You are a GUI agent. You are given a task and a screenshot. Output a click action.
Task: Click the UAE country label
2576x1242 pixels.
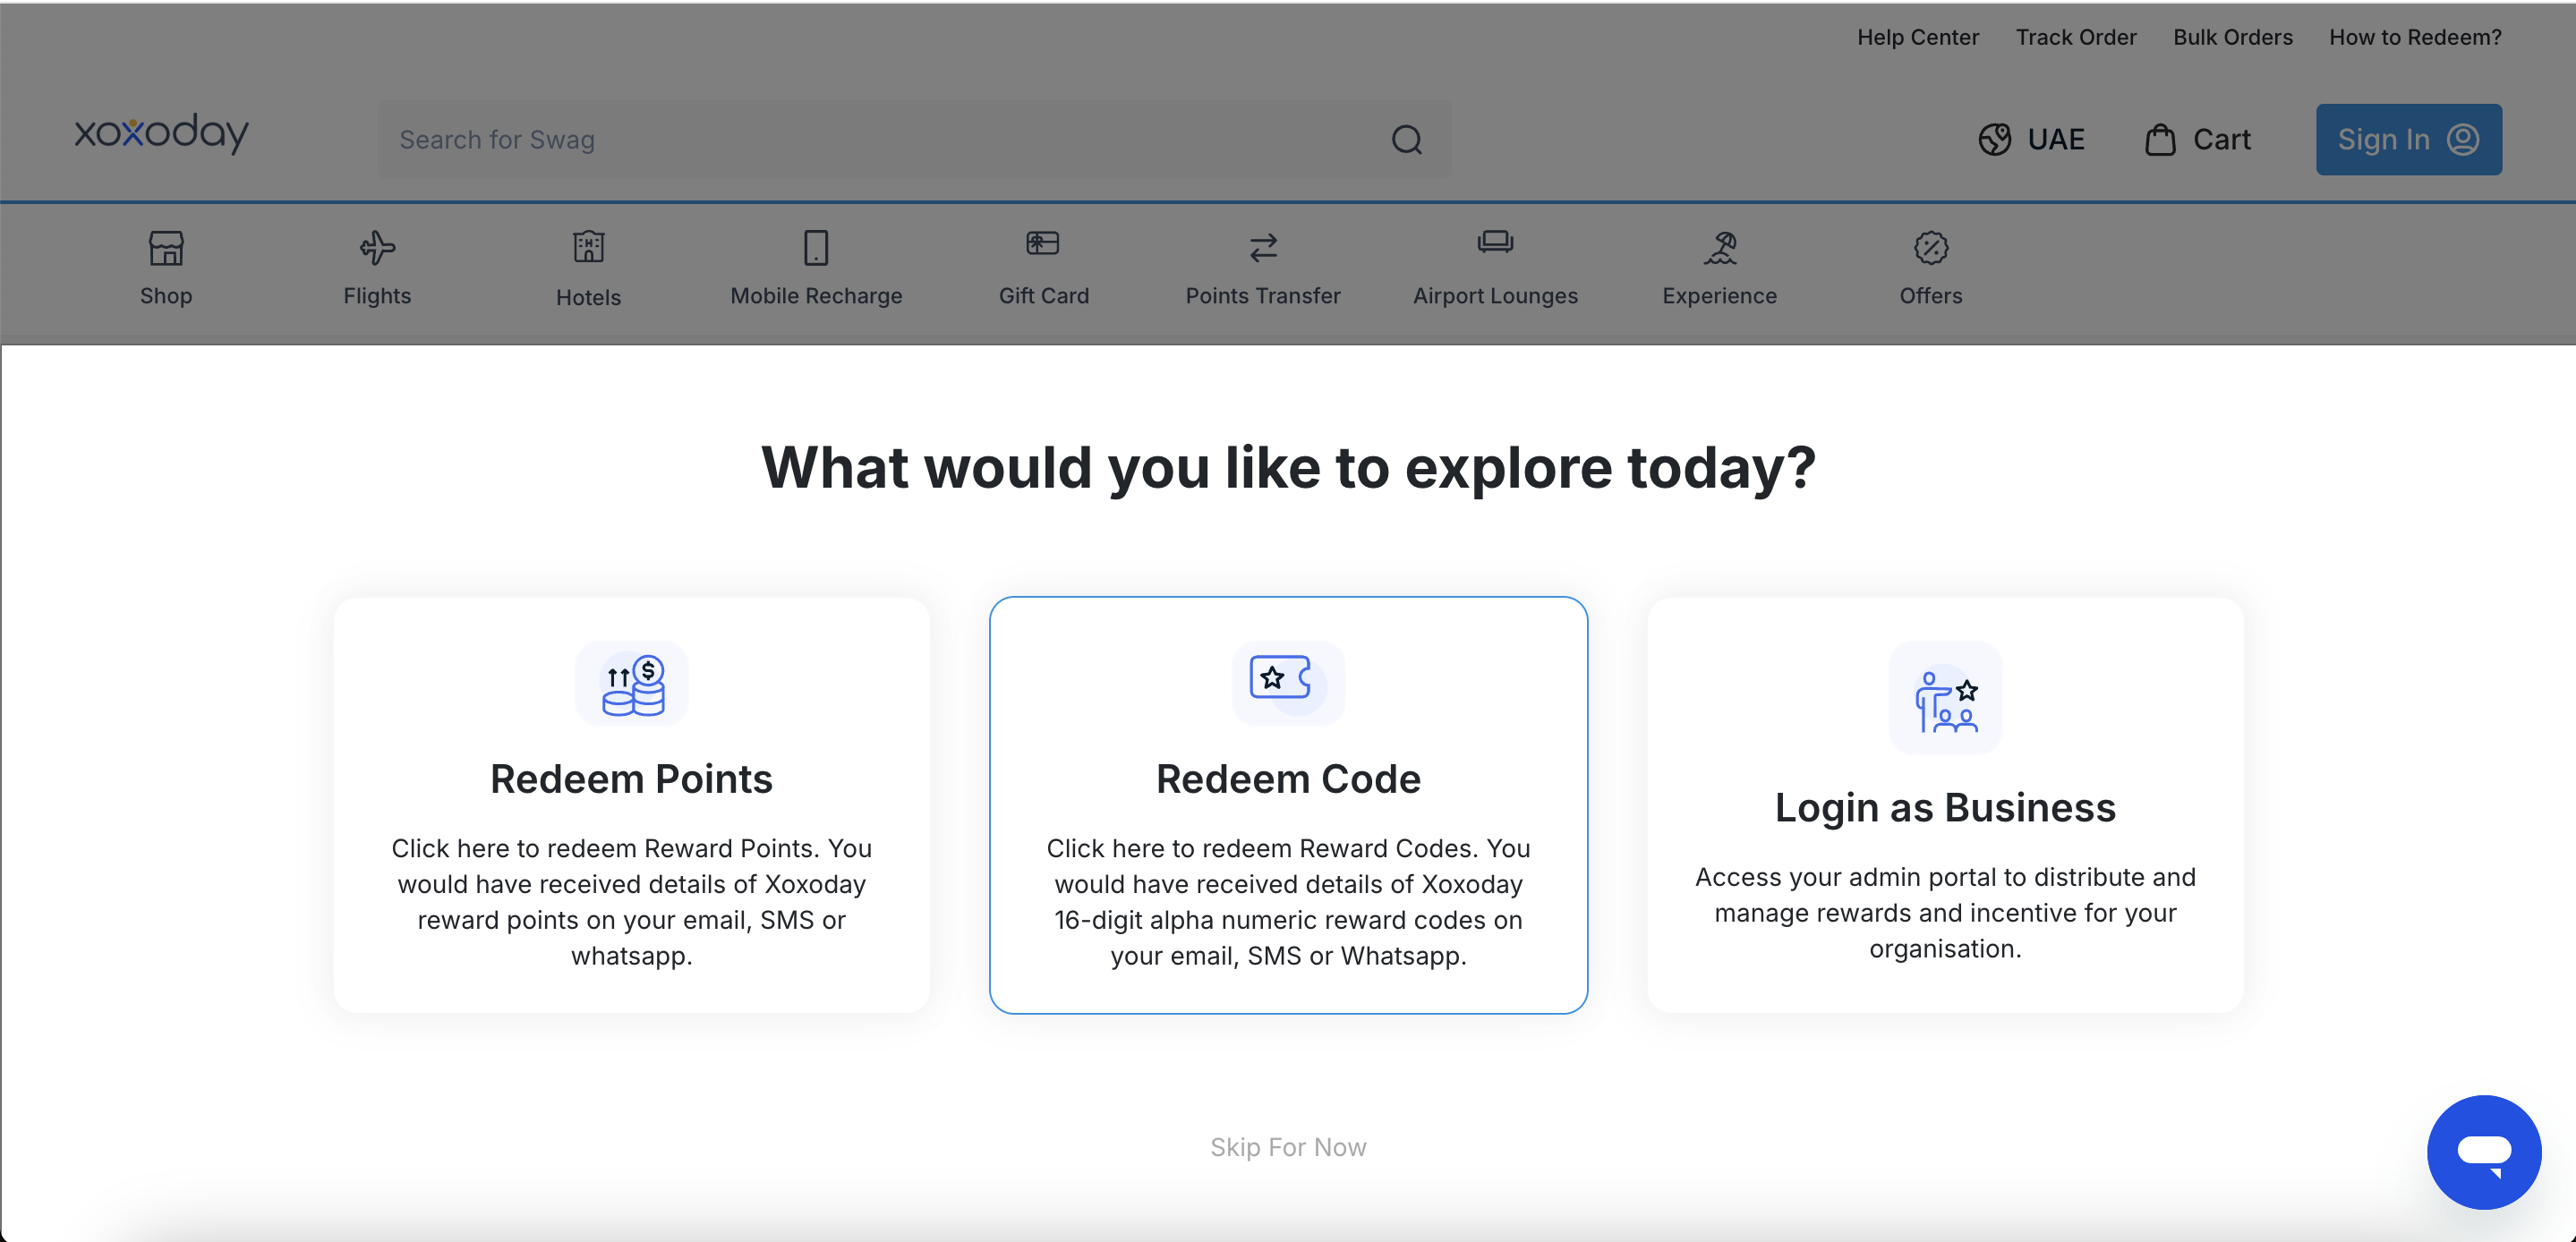click(x=2055, y=140)
